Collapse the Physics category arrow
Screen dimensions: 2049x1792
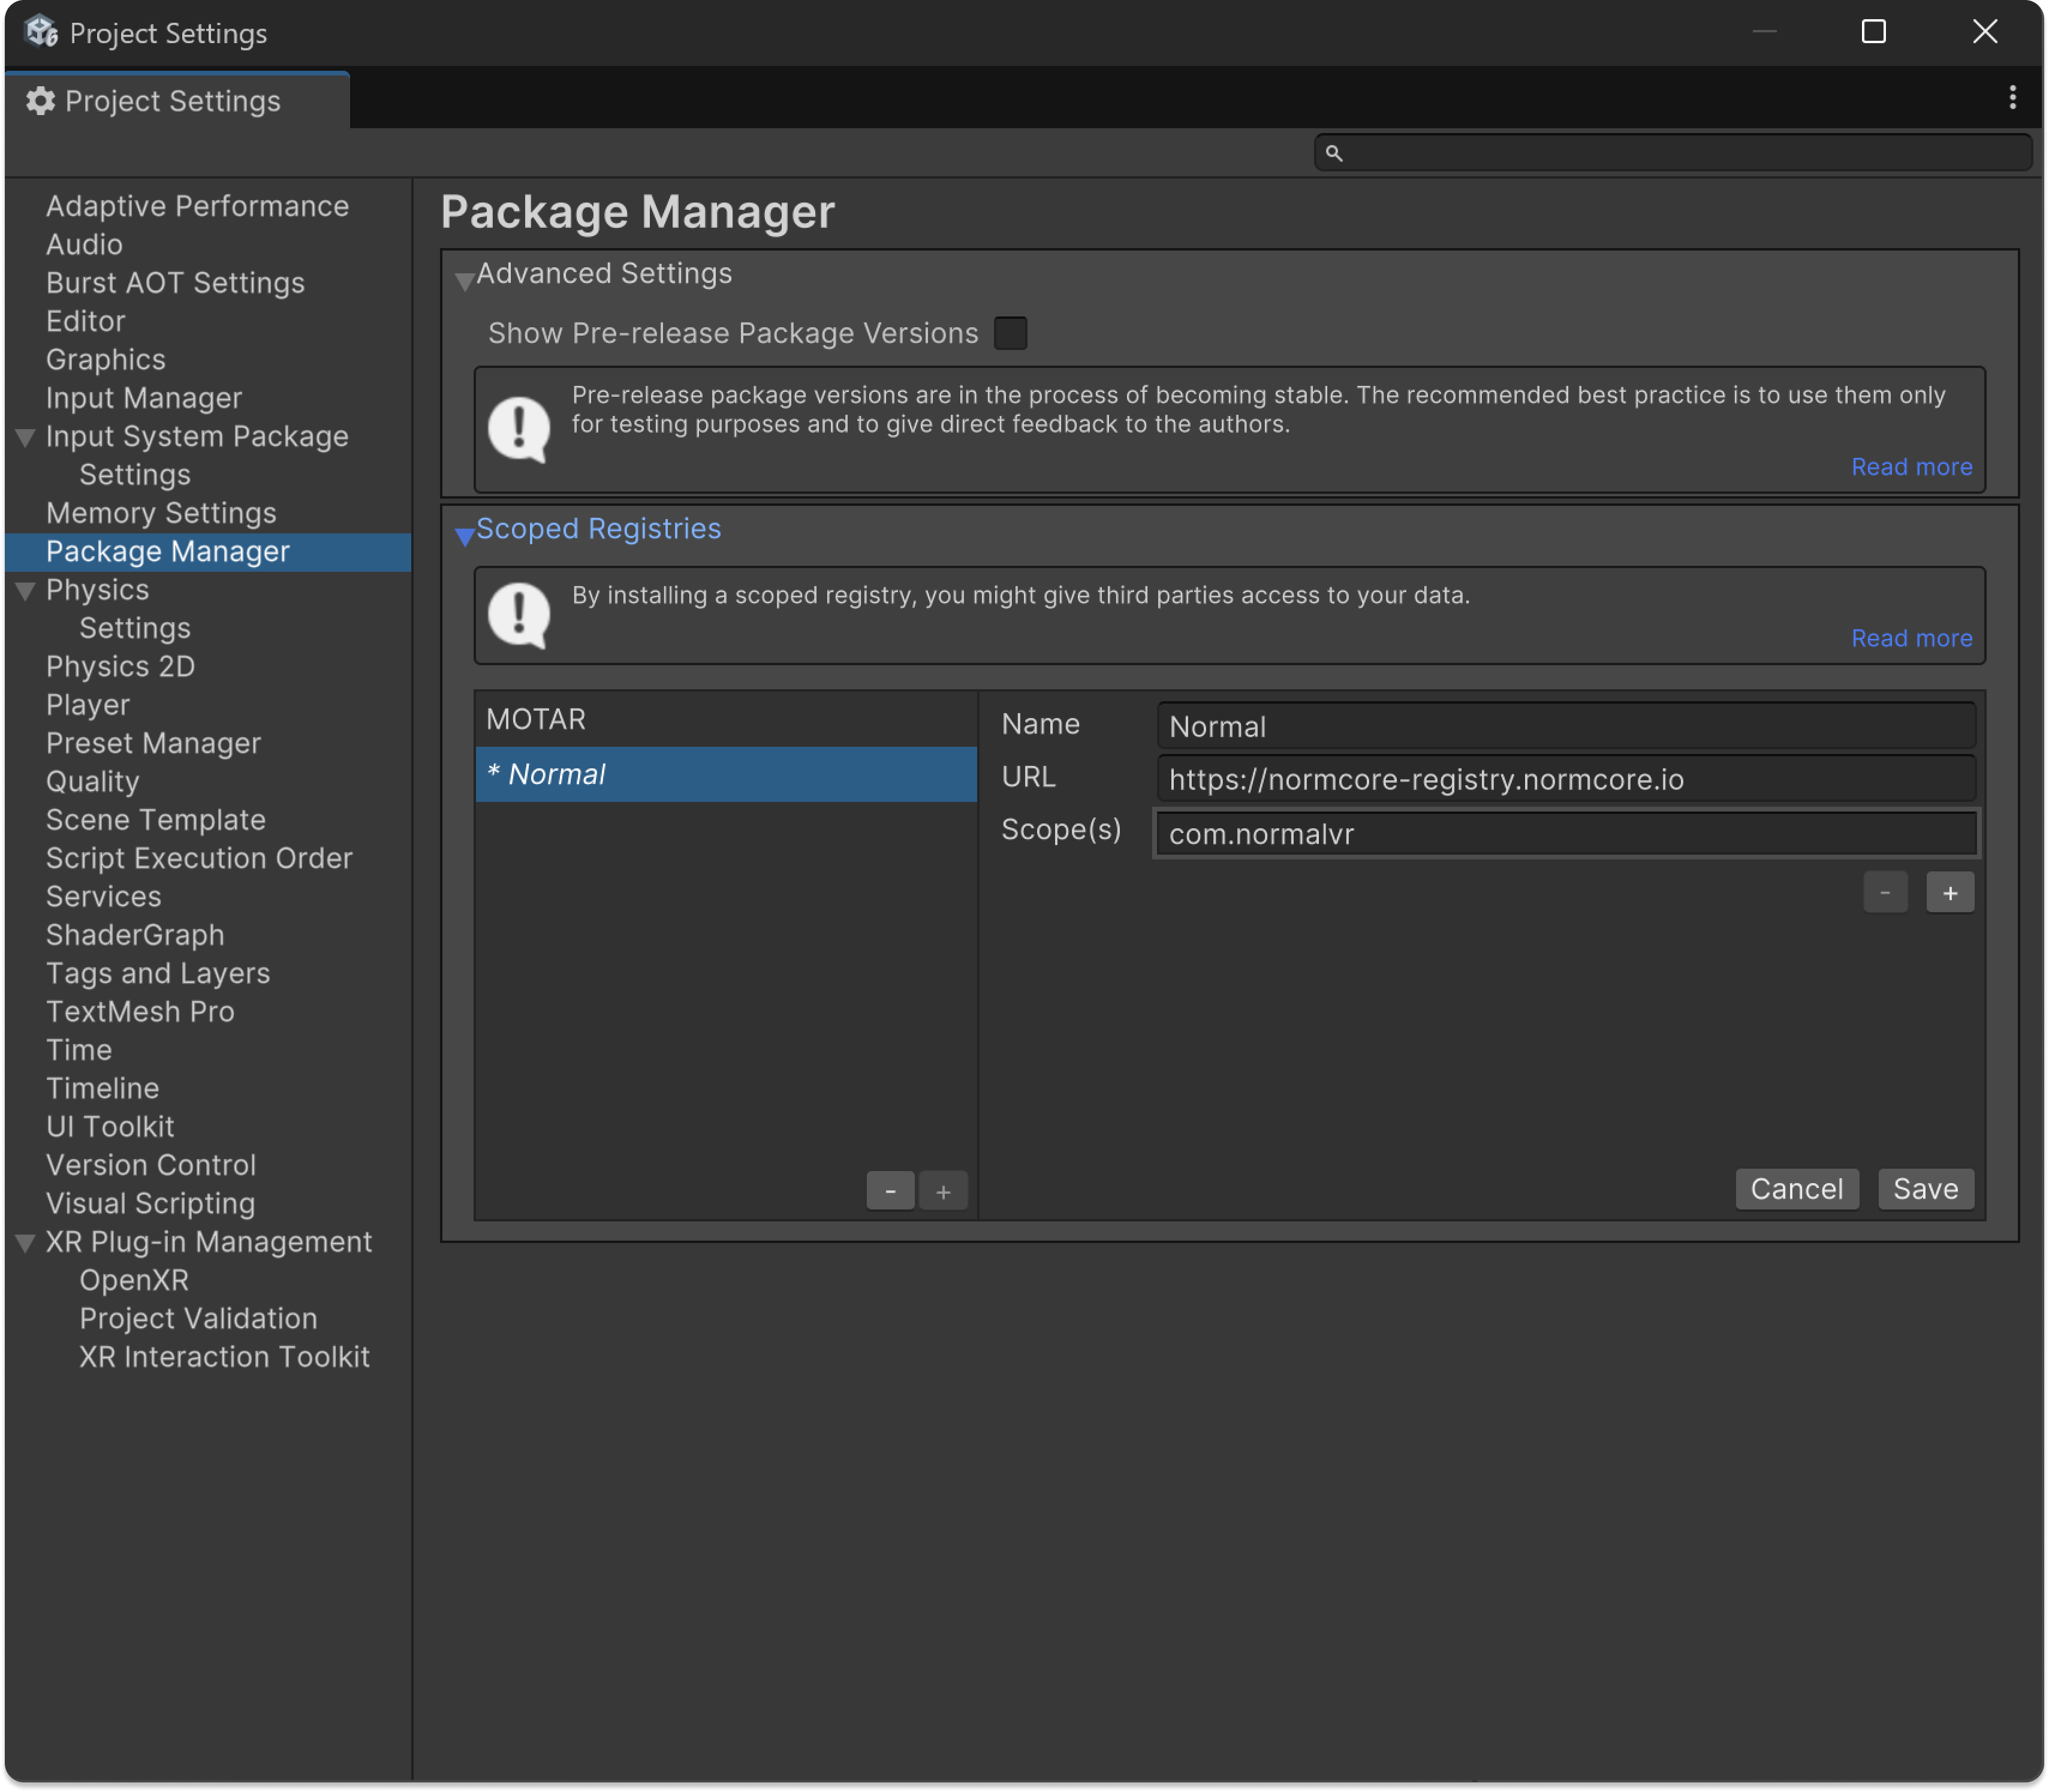[x=26, y=591]
